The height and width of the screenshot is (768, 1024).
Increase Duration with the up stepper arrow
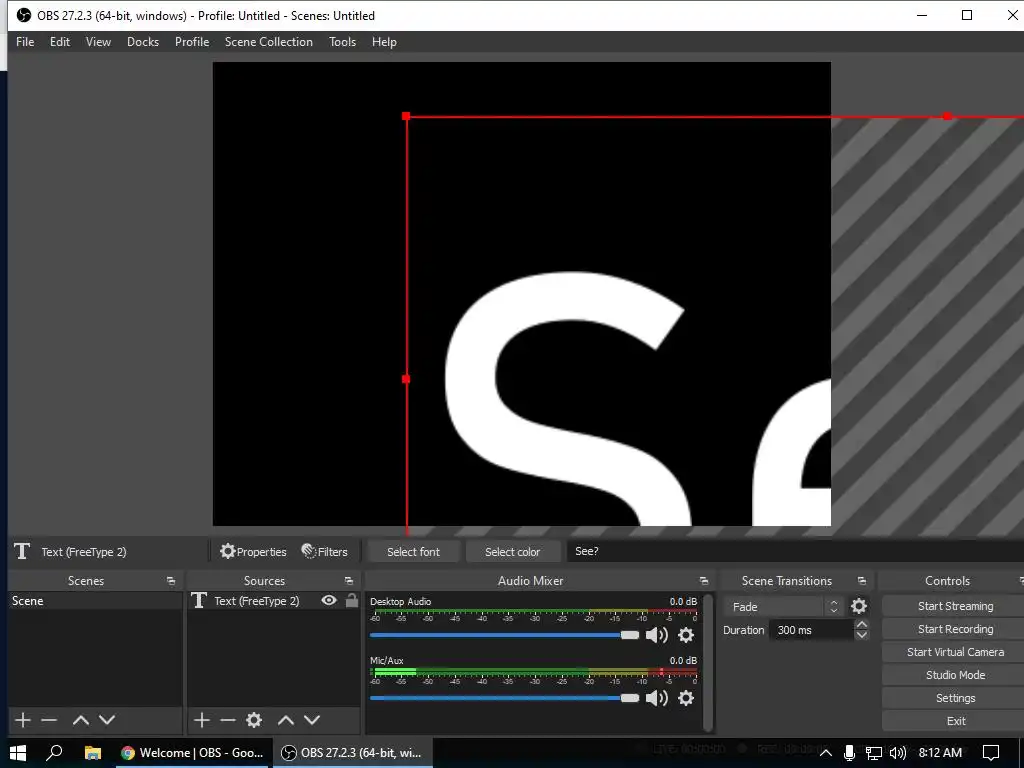pos(862,624)
